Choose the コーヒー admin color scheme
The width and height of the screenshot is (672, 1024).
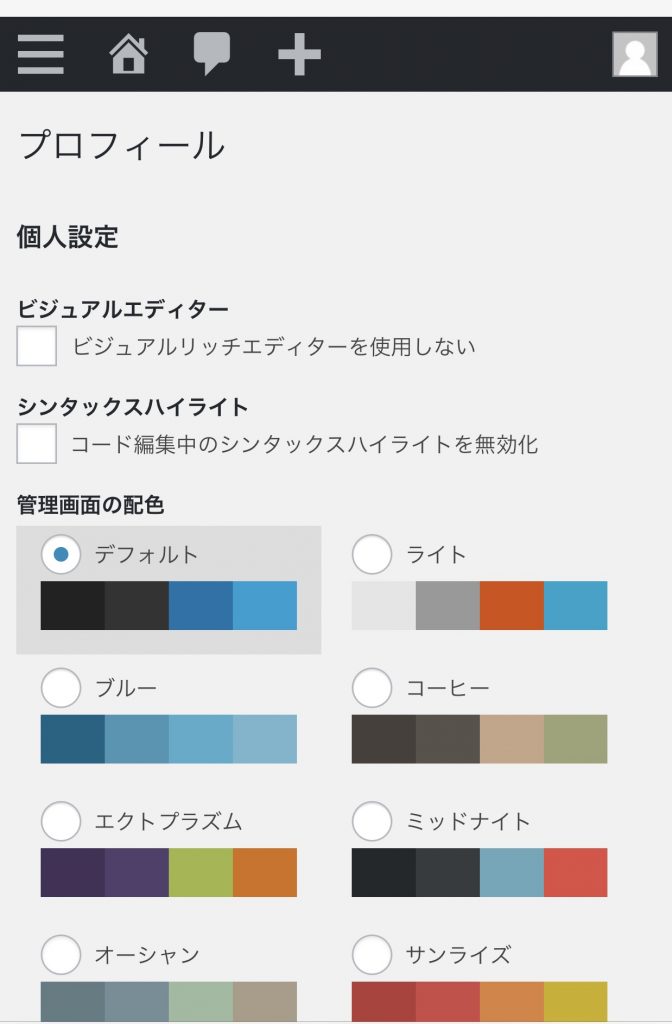click(372, 688)
